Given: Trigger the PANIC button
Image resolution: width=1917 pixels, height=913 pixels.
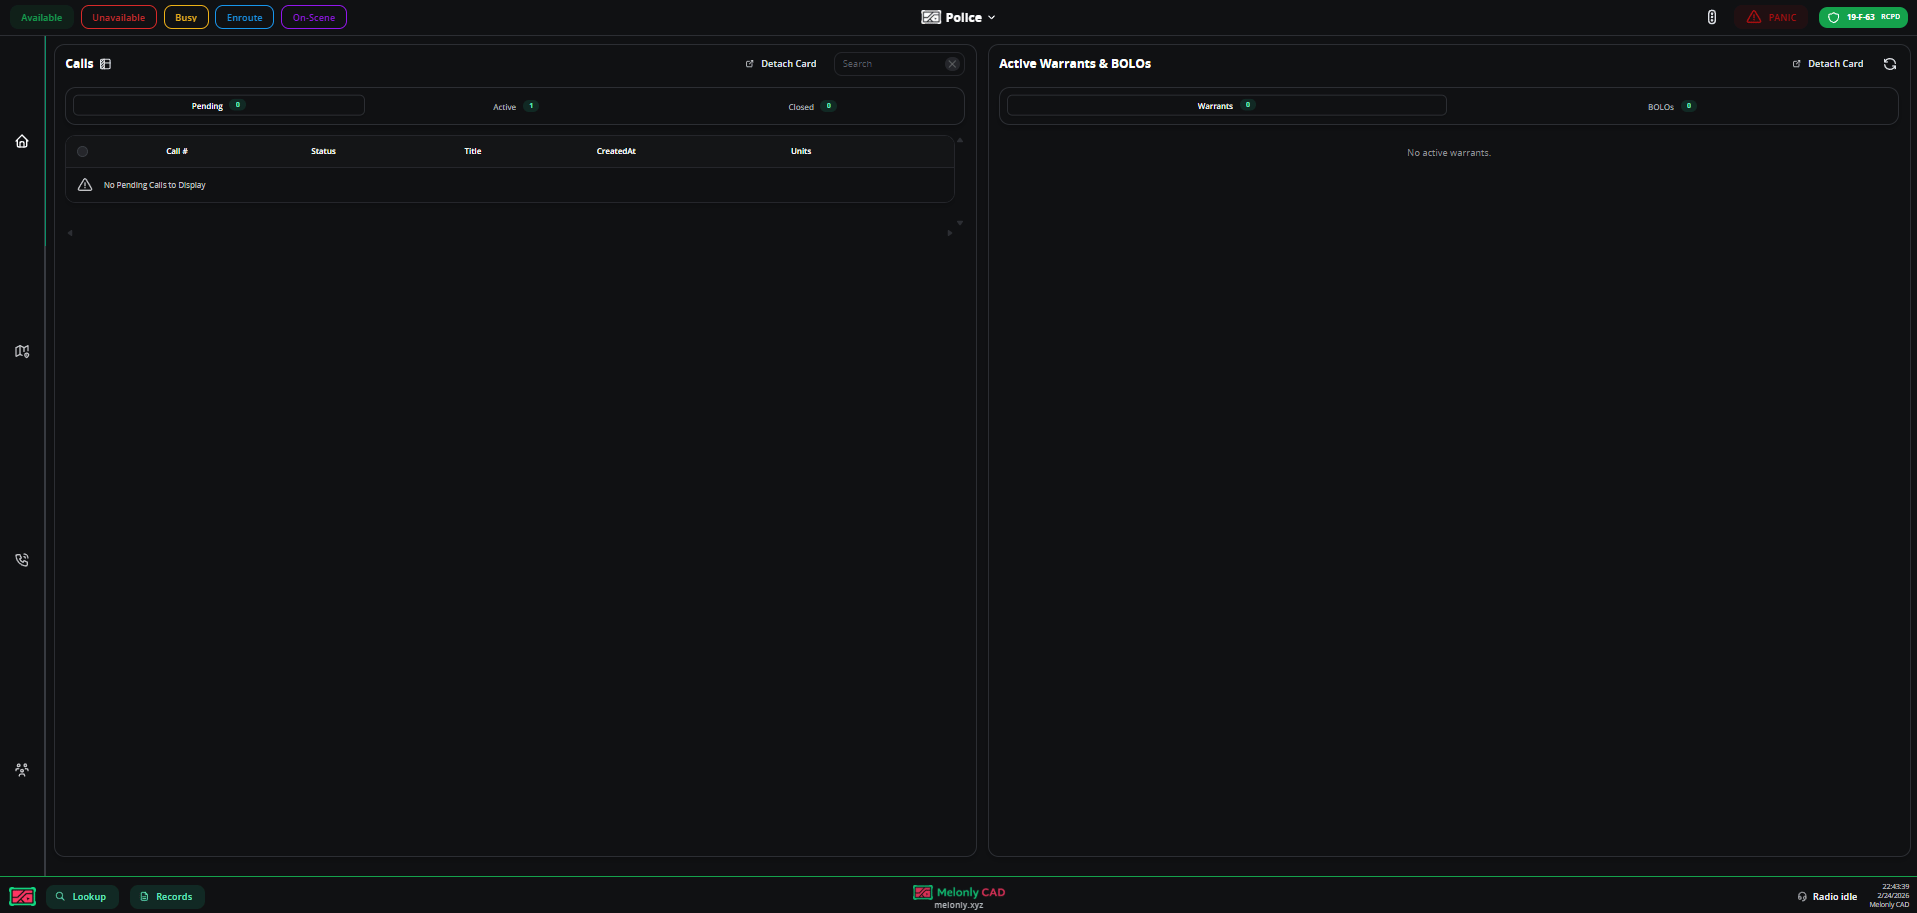Looking at the screenshot, I should (1771, 17).
